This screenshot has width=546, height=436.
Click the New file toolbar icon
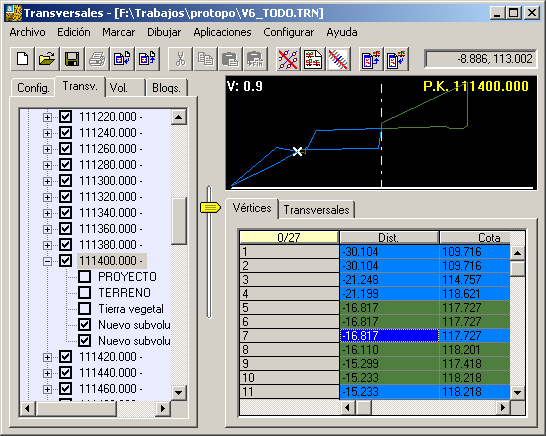point(22,59)
